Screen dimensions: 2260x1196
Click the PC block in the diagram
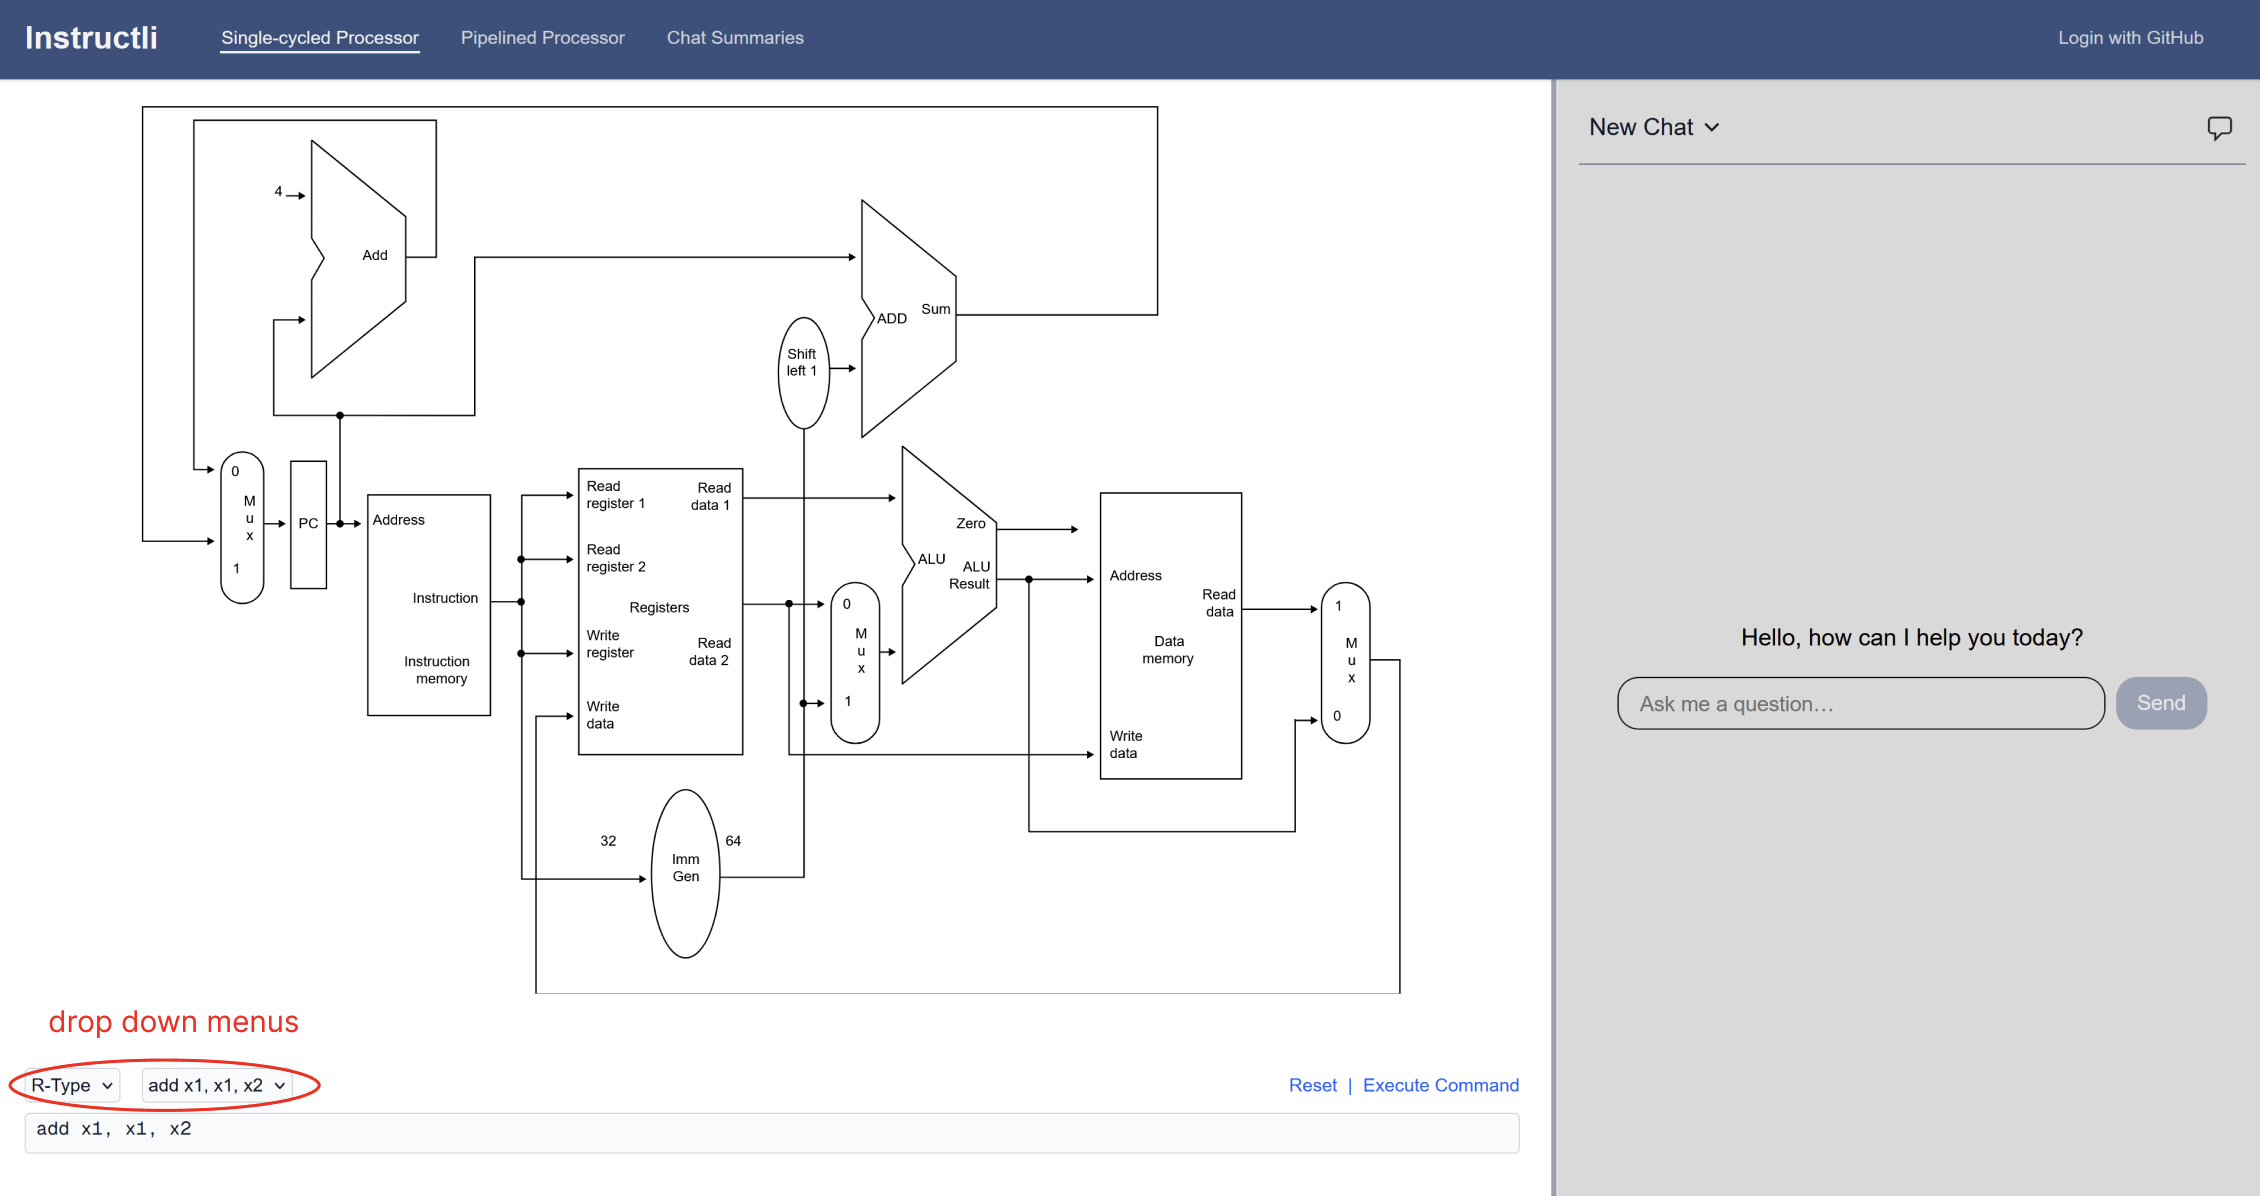click(308, 524)
